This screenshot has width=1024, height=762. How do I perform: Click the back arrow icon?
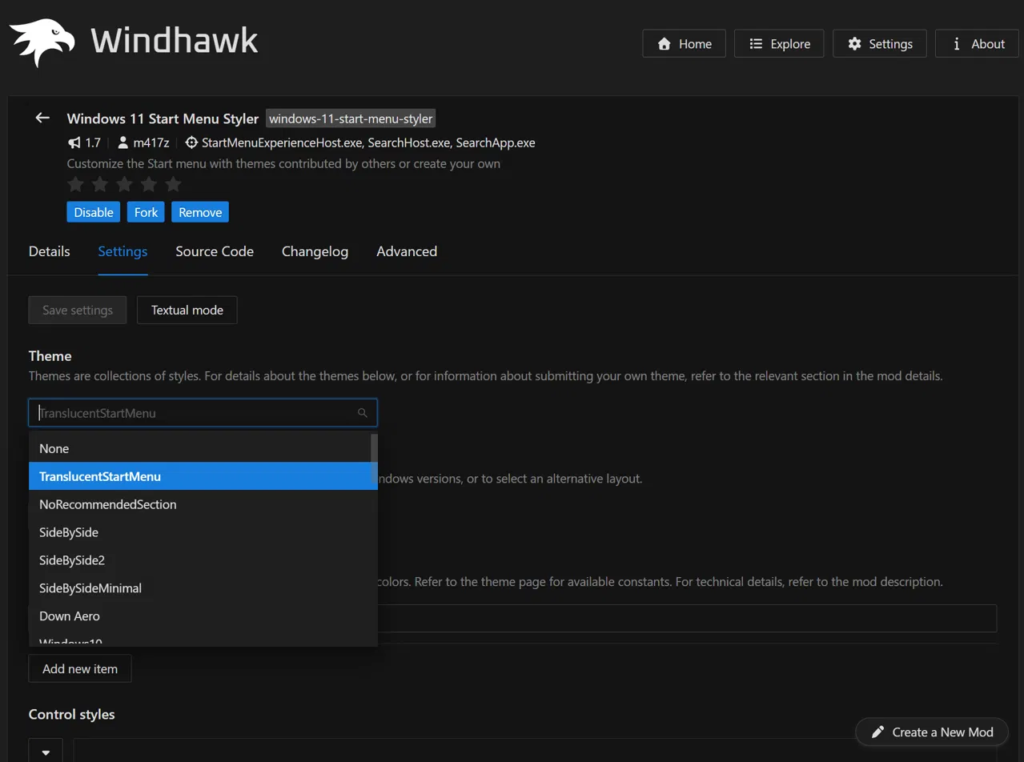coord(42,118)
